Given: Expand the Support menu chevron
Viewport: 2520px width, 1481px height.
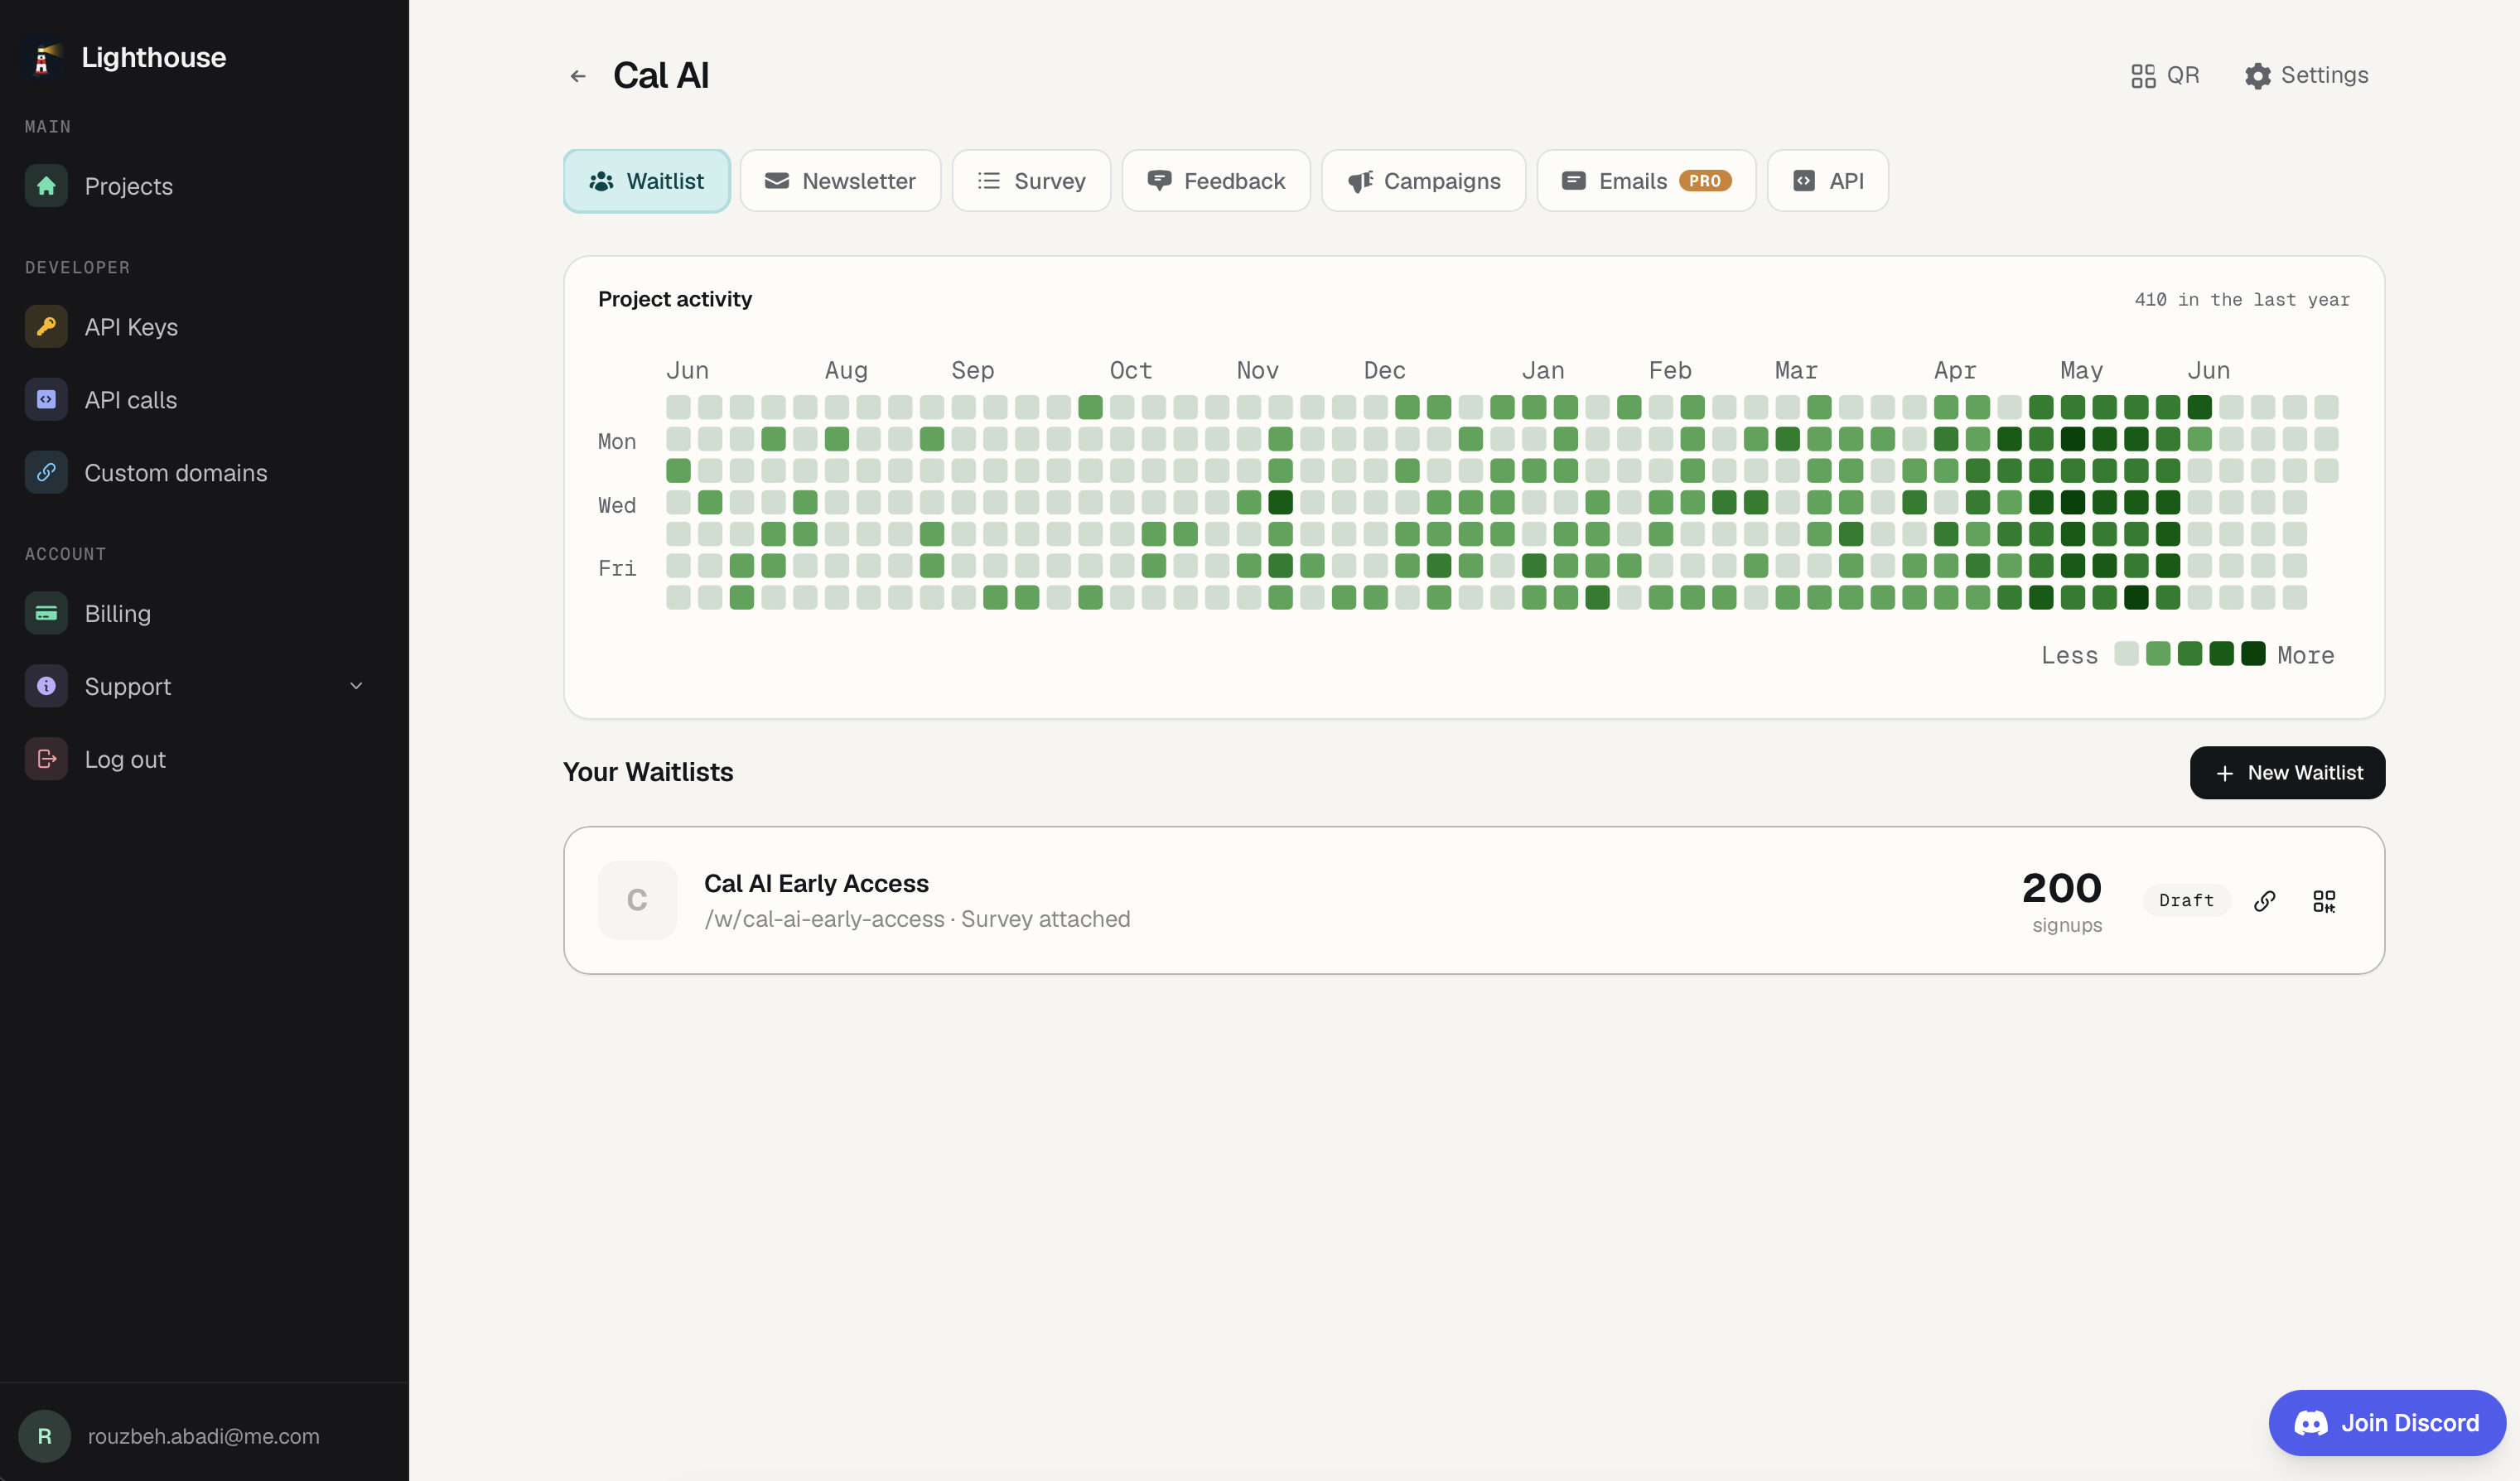Looking at the screenshot, I should (356, 686).
